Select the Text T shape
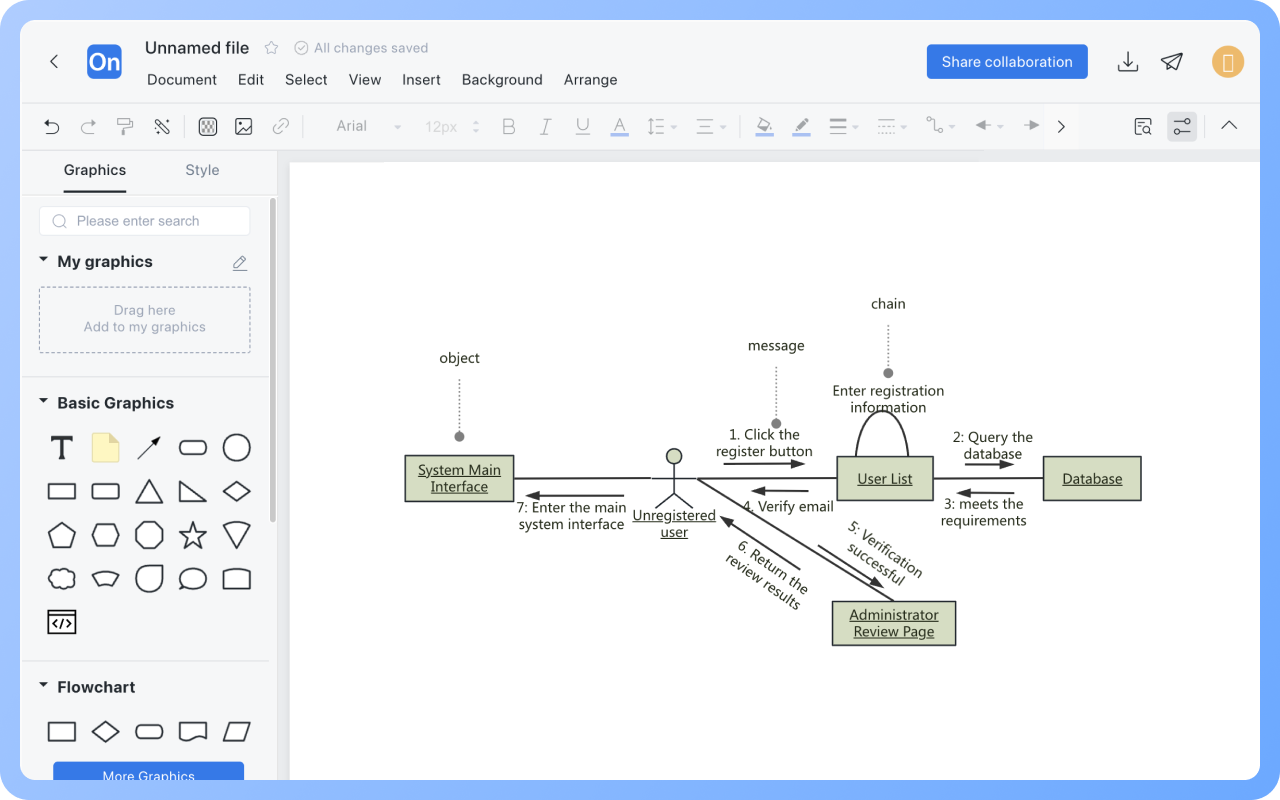Viewport: 1280px width, 800px height. 62,448
